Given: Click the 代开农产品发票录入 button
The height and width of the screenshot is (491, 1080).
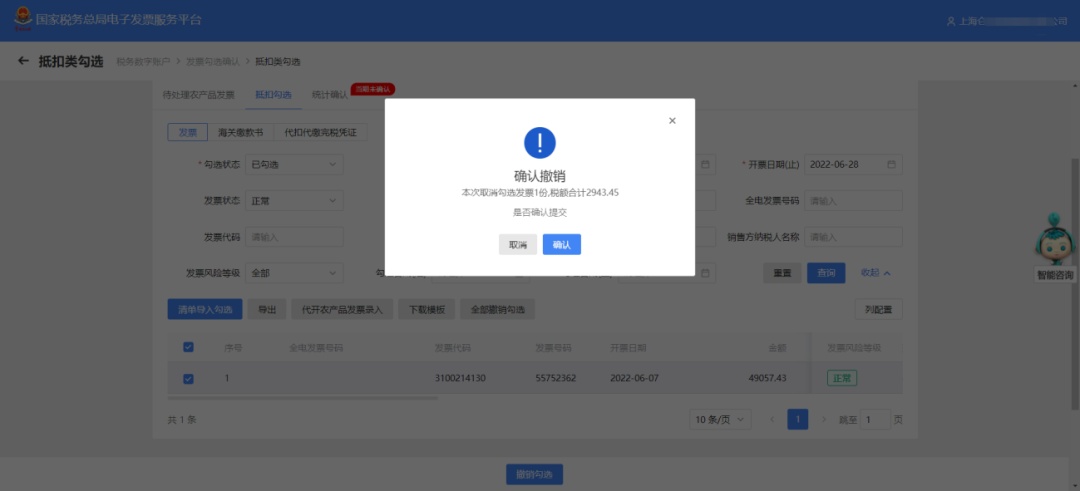Looking at the screenshot, I should tap(342, 309).
